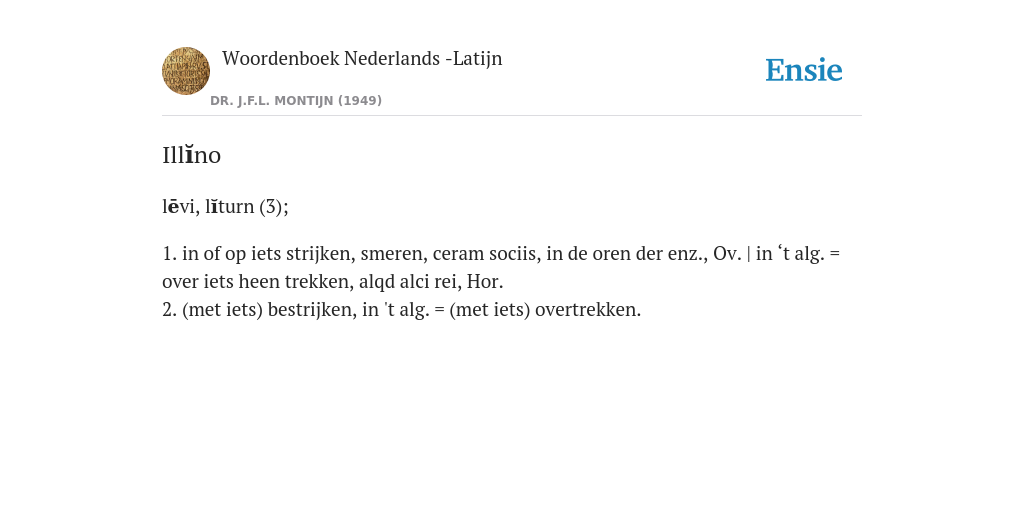1024x512 pixels.
Task: Click the abbreviation 'Hor.' in the definition
Action: point(485,281)
